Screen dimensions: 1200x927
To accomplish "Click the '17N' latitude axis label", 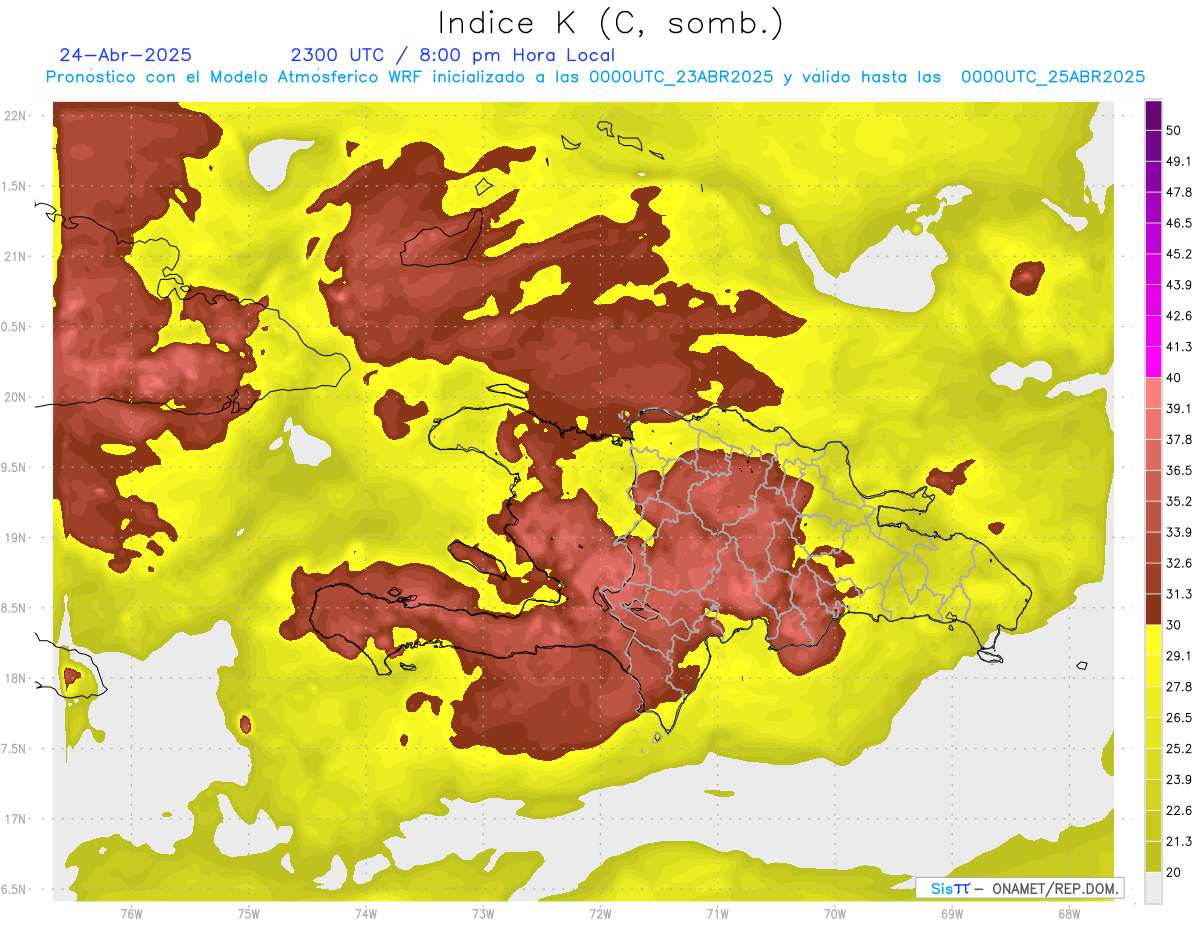I will click(16, 819).
